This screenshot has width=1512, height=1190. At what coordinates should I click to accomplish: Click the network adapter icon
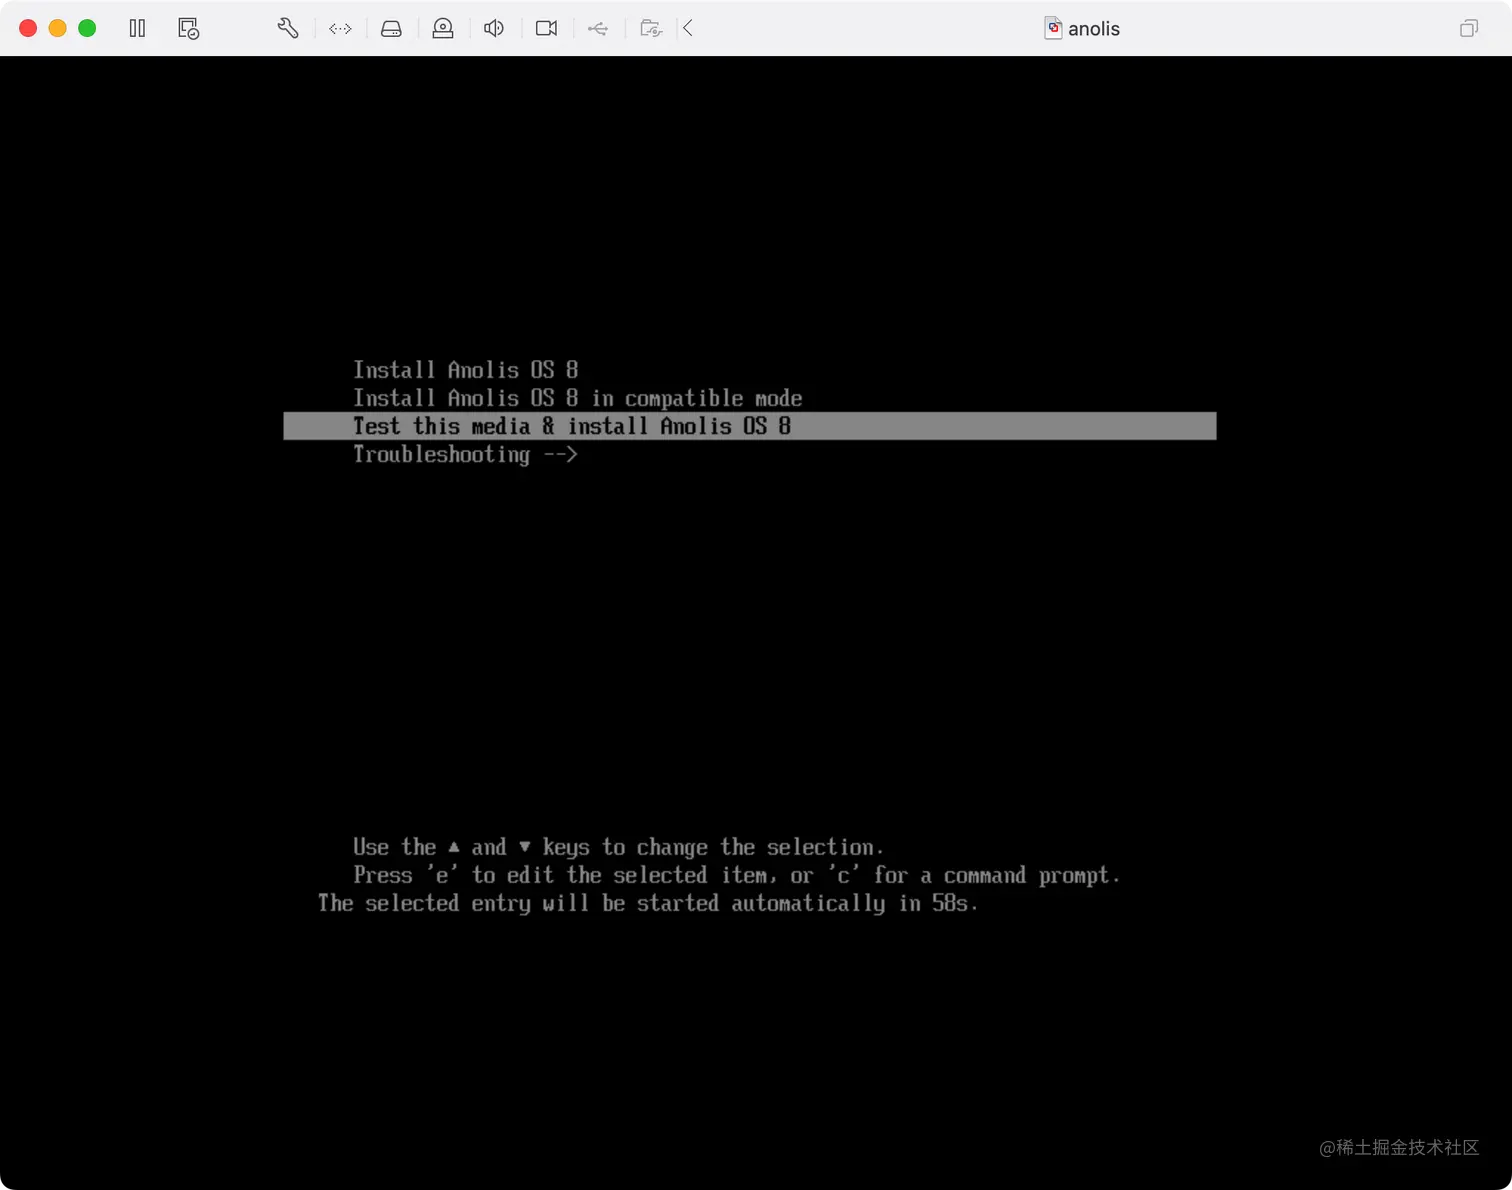click(x=340, y=28)
